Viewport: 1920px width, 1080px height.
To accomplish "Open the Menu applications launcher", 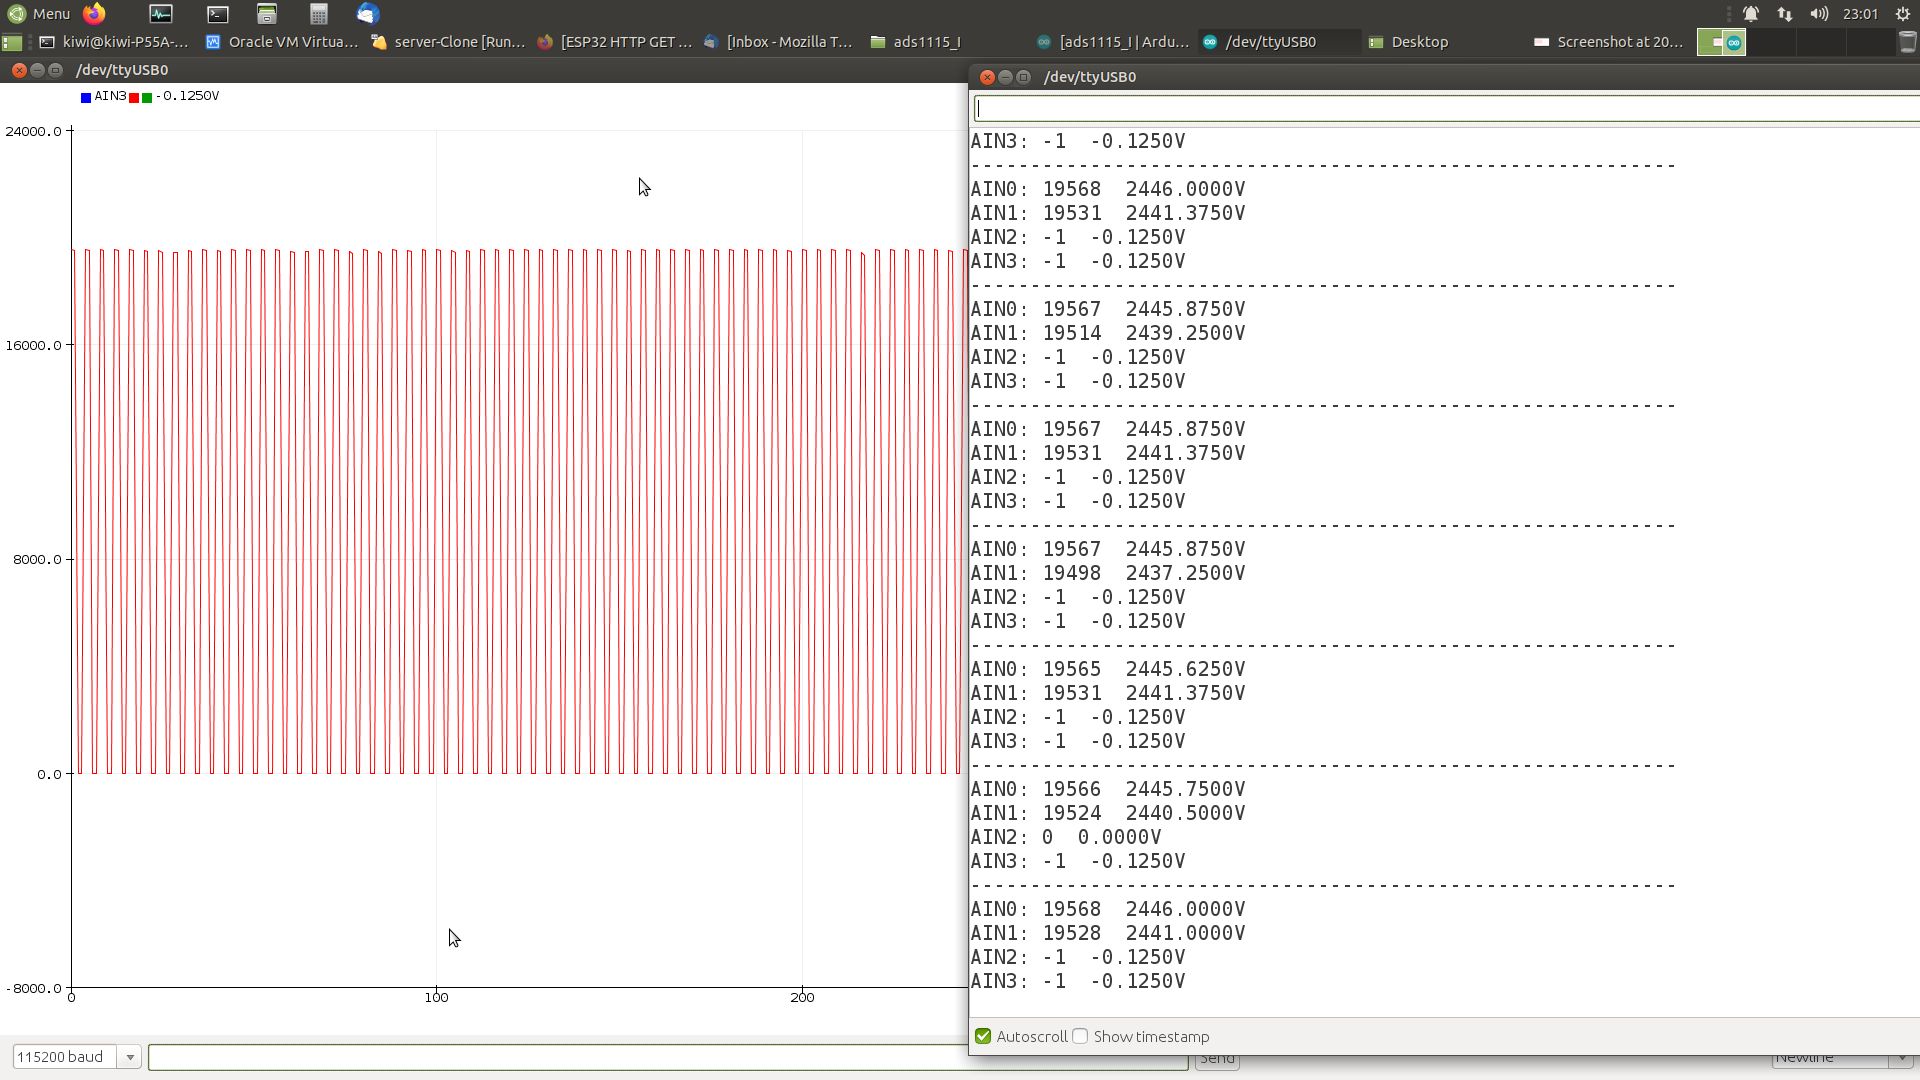I will click(38, 14).
